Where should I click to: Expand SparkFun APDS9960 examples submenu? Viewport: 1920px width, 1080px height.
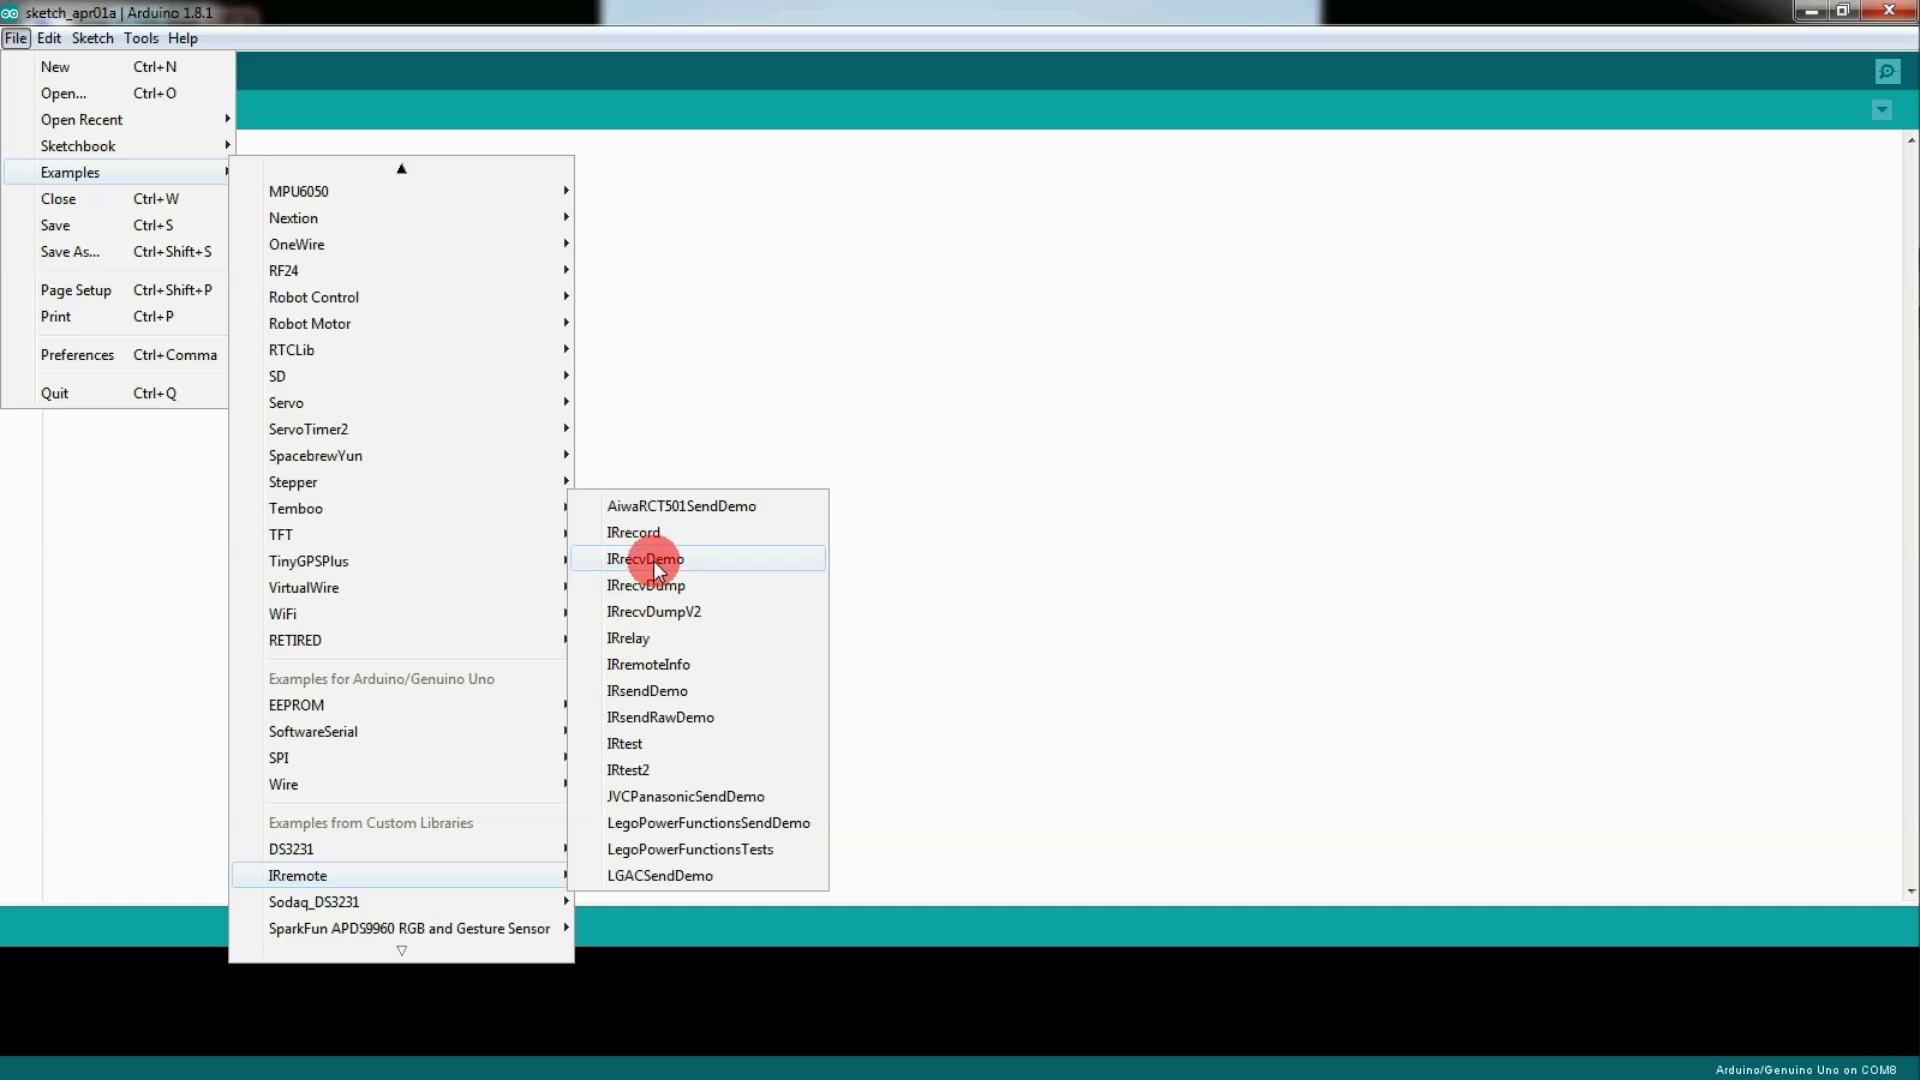pyautogui.click(x=409, y=929)
